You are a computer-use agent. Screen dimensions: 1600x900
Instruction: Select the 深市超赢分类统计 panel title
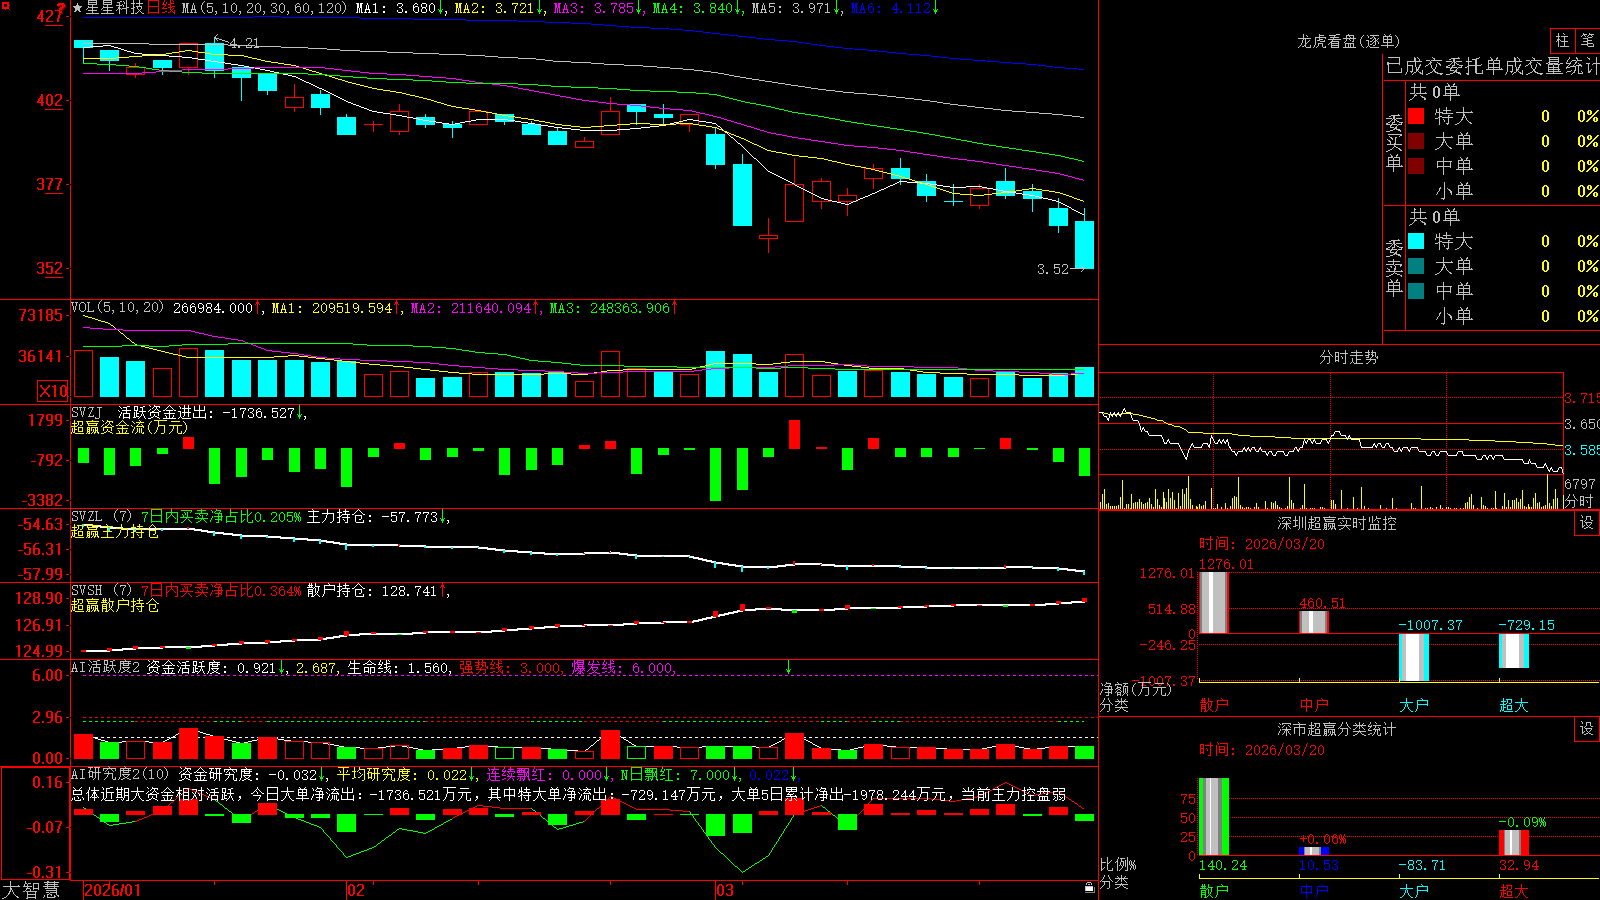tap(1337, 729)
